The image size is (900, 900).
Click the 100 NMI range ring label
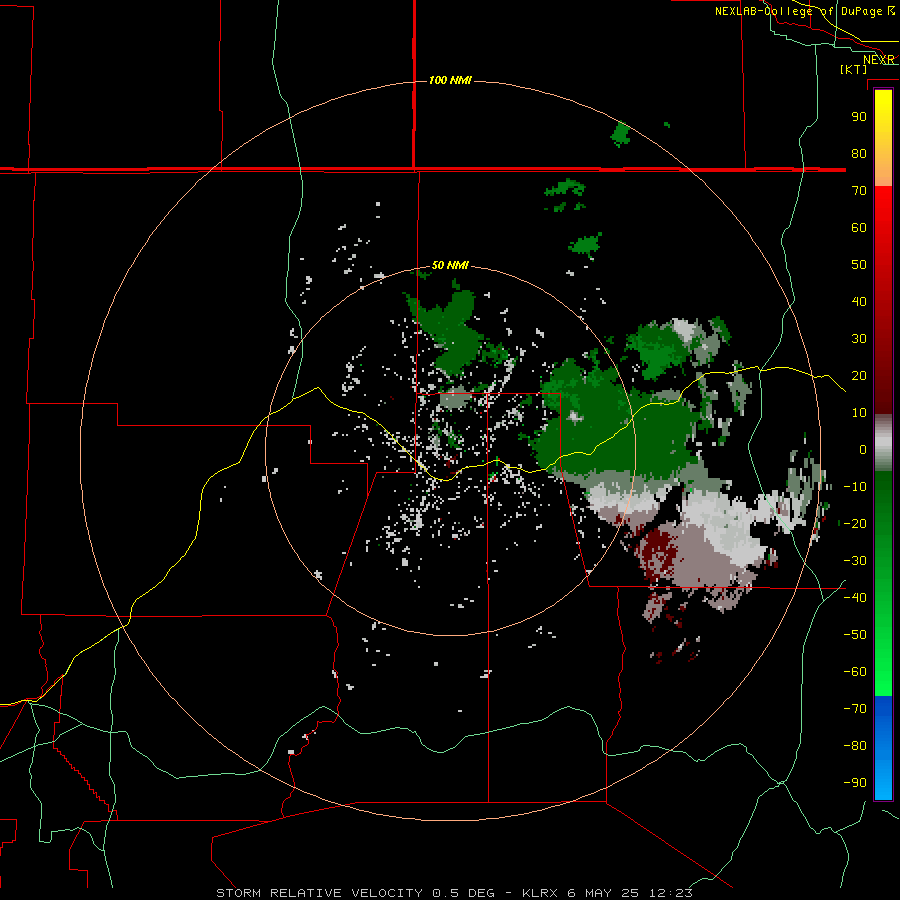[450, 80]
